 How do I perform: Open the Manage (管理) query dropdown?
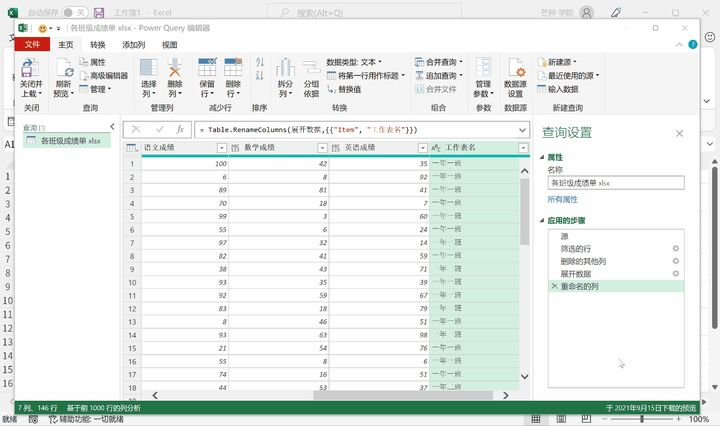(x=95, y=89)
